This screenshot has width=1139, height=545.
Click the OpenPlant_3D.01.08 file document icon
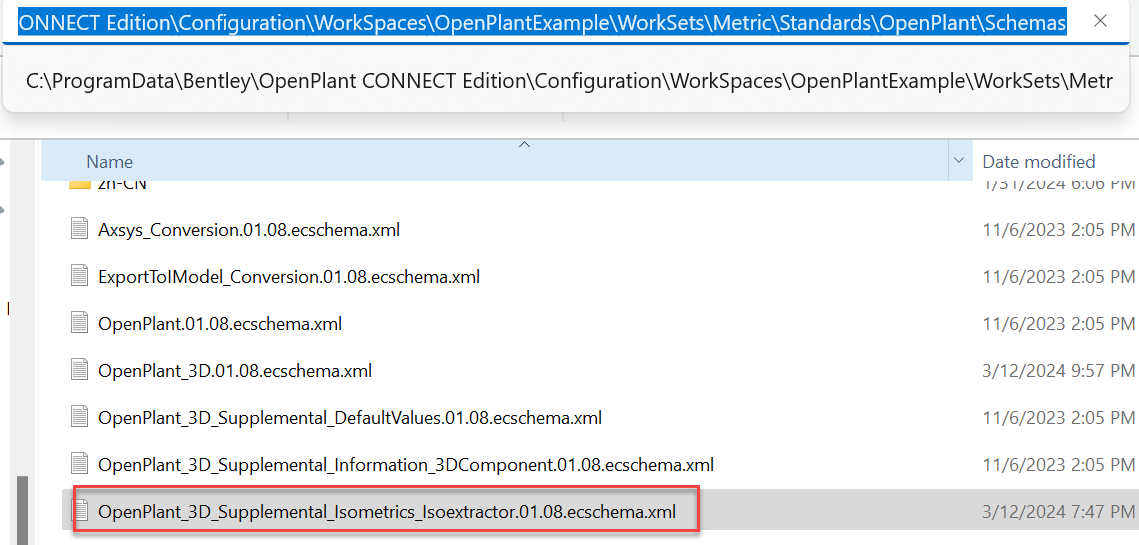(x=79, y=371)
